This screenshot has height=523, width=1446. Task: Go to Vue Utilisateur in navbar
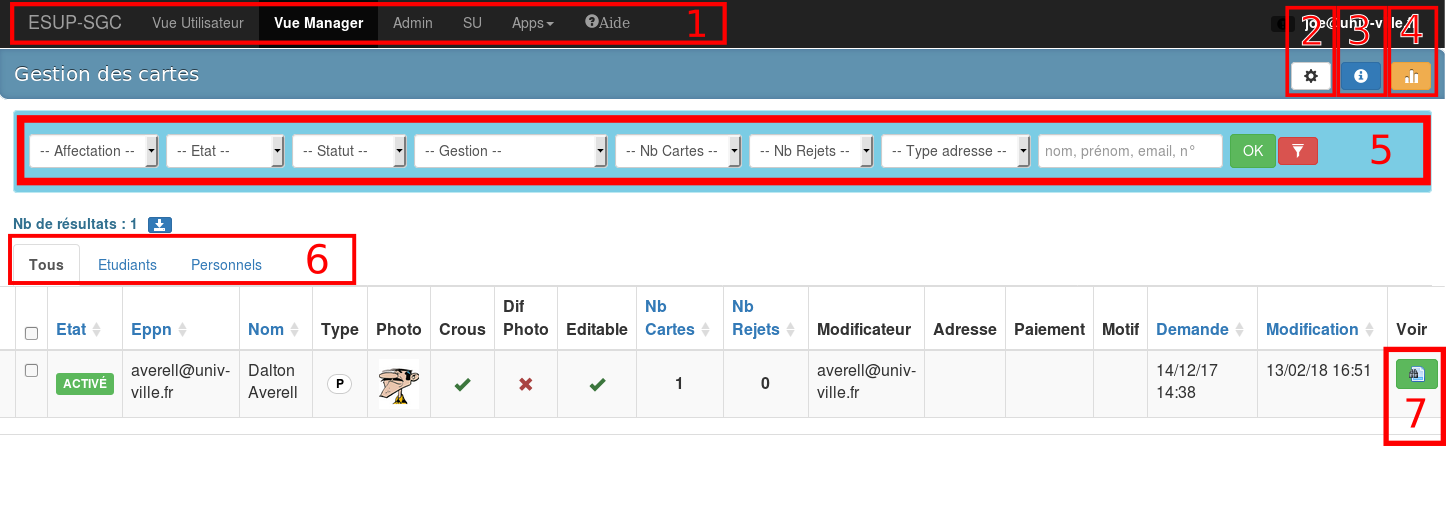tap(198, 22)
